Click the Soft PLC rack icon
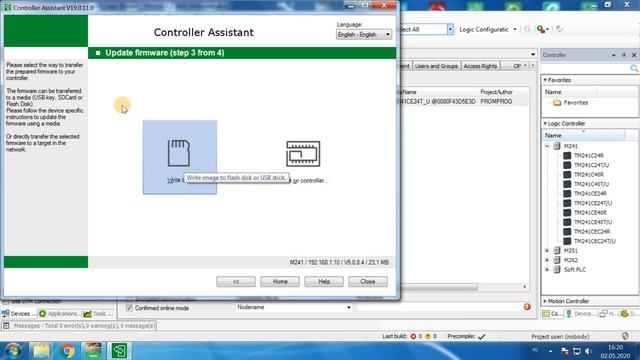640x360 pixels. pyautogui.click(x=557, y=269)
